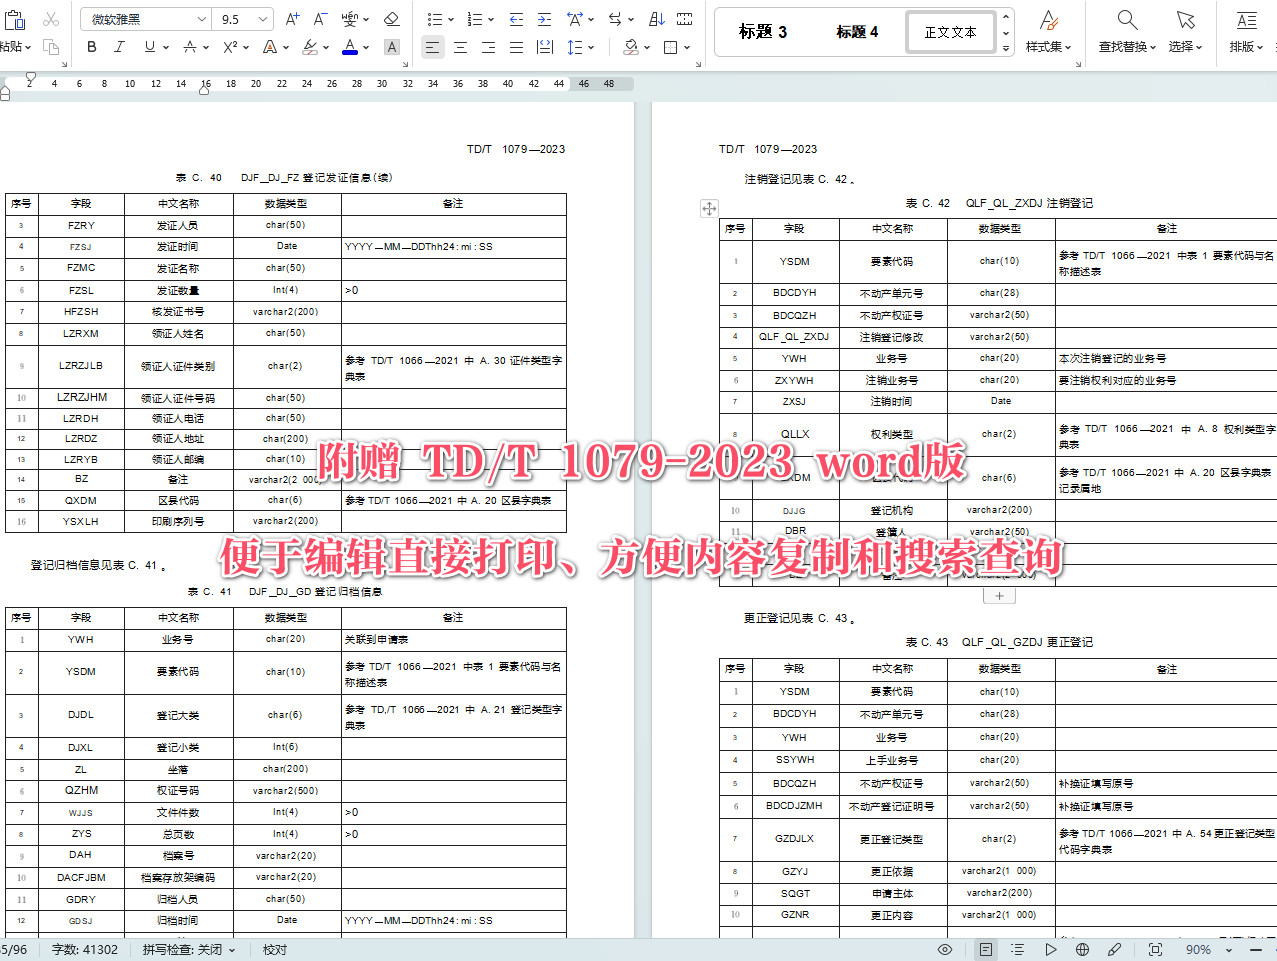Toggle underline formatting

(x=148, y=47)
